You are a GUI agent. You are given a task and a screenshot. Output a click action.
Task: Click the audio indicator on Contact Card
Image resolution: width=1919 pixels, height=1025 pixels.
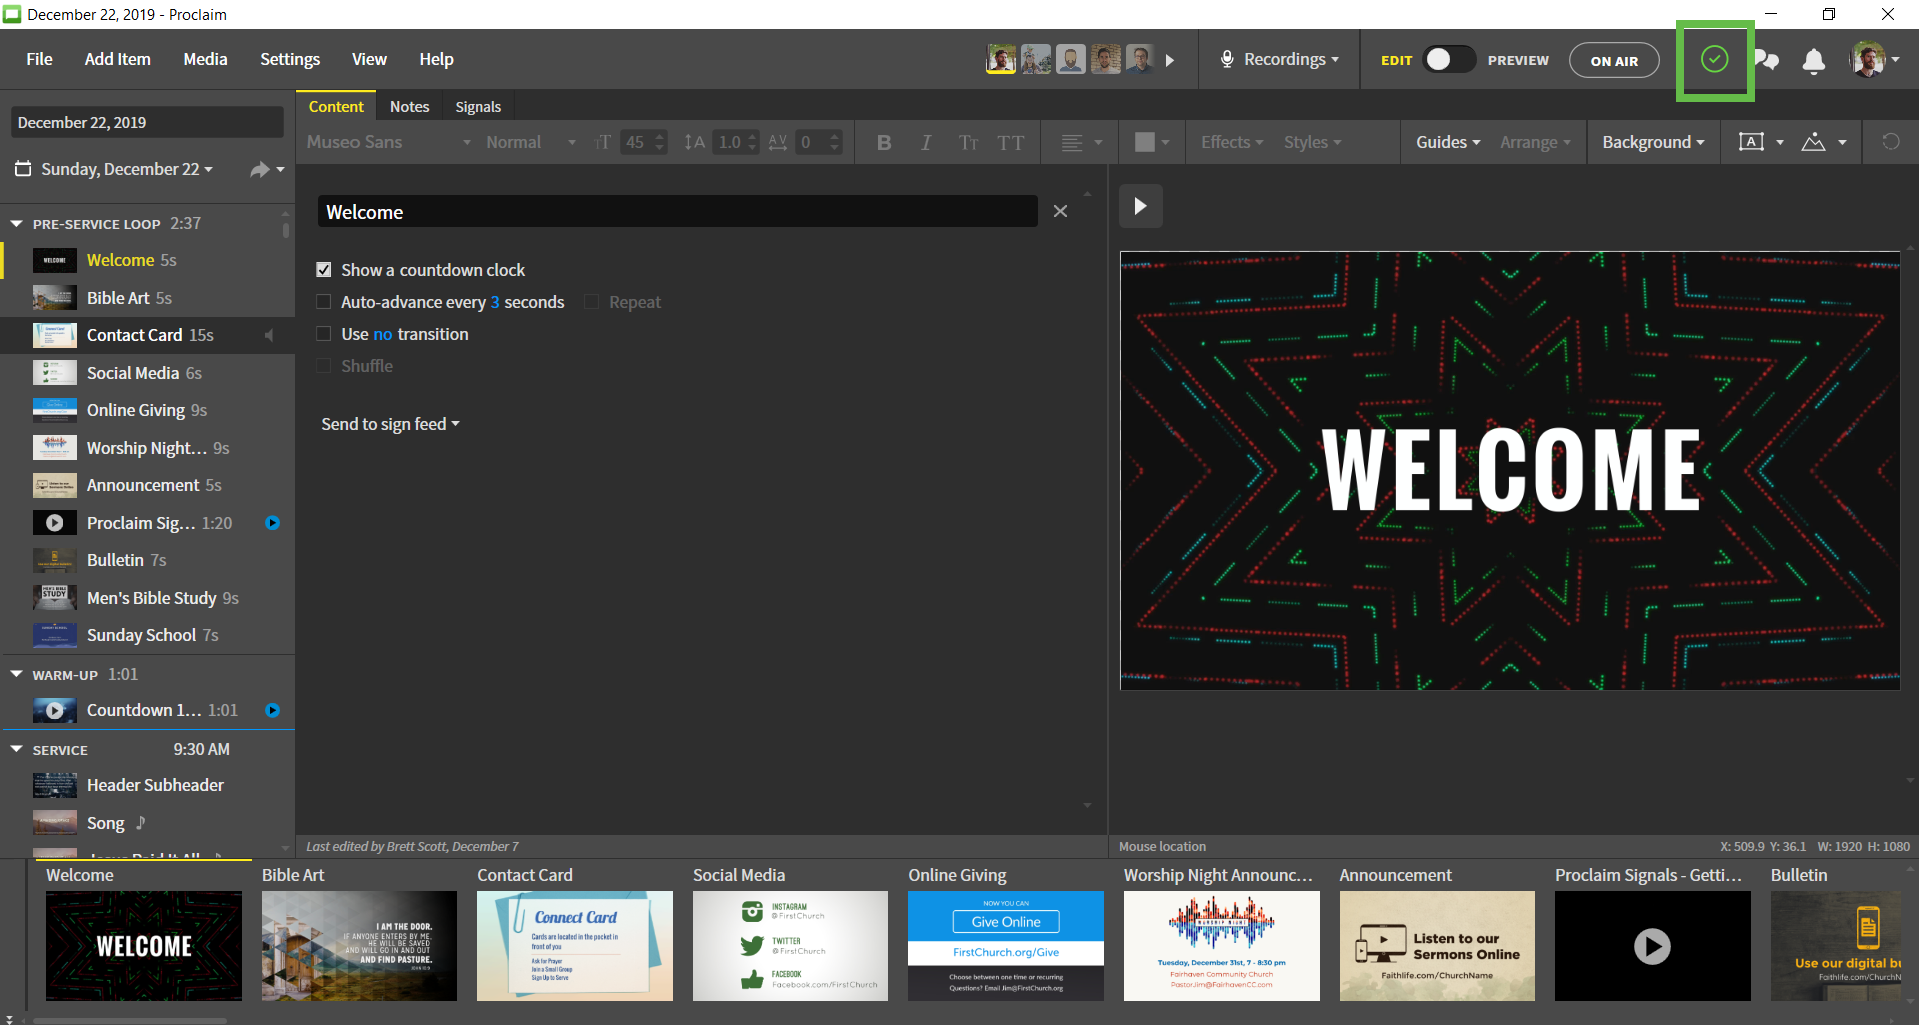(268, 335)
